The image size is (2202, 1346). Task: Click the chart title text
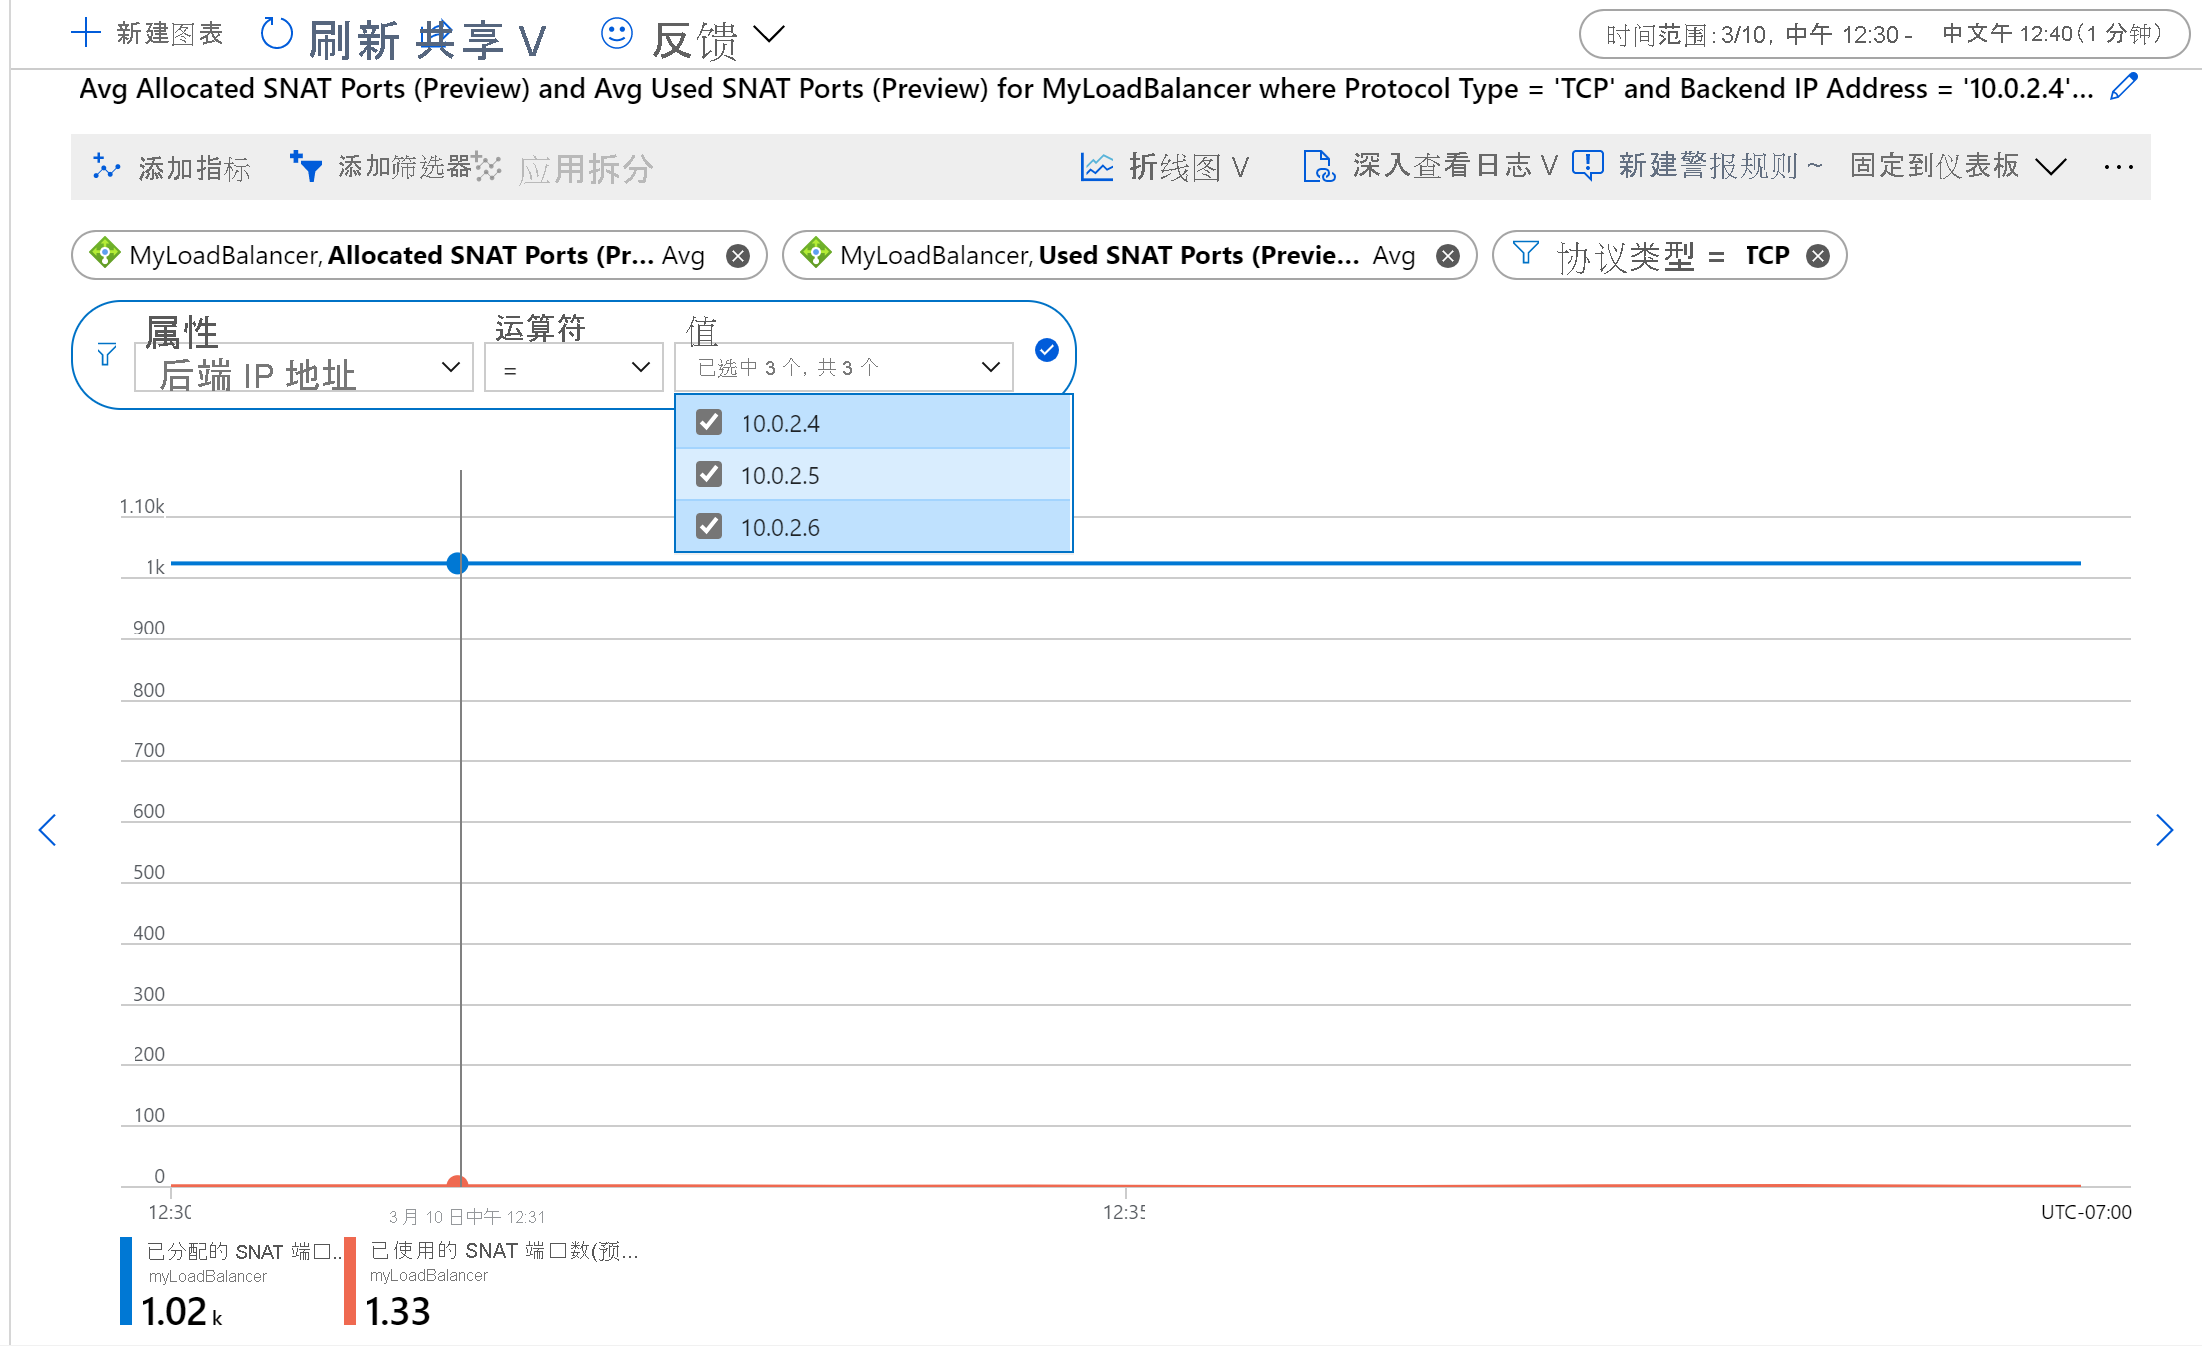[x=1086, y=89]
